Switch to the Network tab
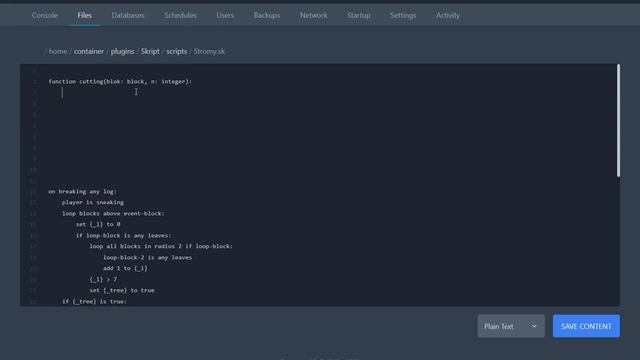Image resolution: width=640 pixels, height=360 pixels. 313,15
